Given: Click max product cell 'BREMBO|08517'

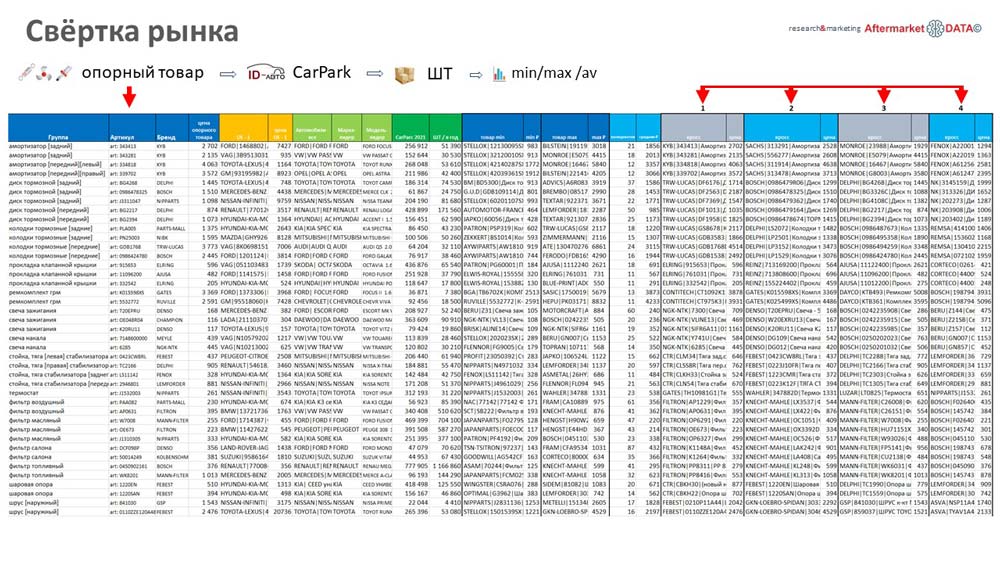Looking at the screenshot, I should [565, 192].
